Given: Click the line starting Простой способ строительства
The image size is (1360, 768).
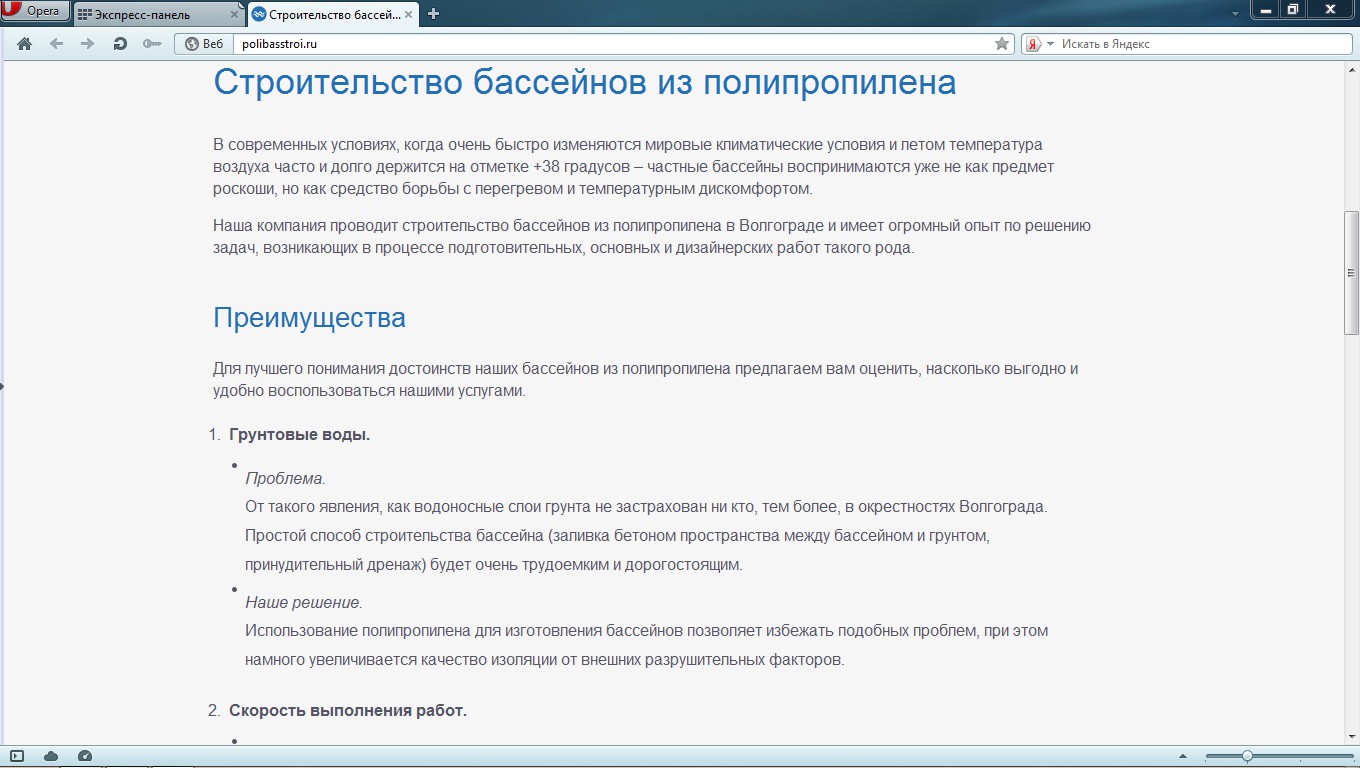Looking at the screenshot, I should pos(617,536).
